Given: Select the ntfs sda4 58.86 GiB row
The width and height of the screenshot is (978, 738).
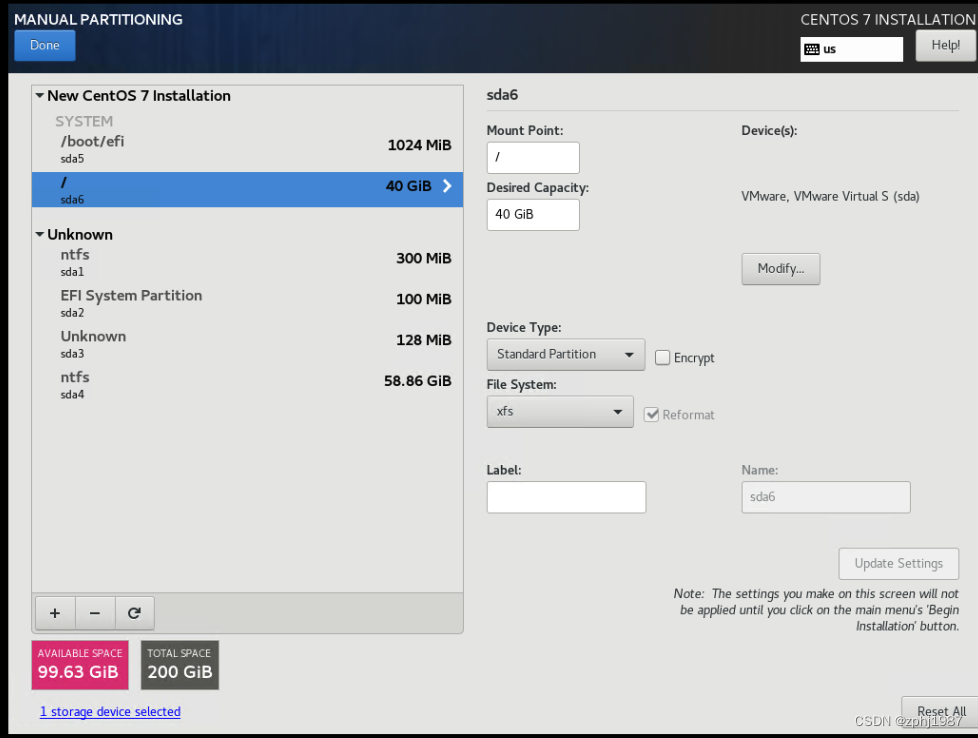Looking at the screenshot, I should pos(248,385).
